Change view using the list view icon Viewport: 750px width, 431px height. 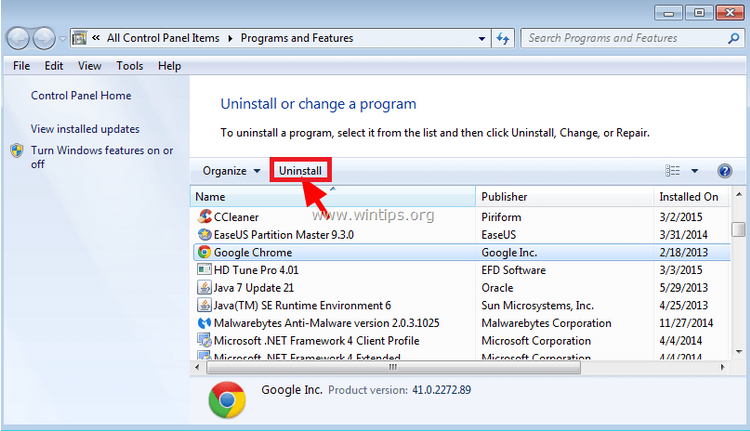673,171
